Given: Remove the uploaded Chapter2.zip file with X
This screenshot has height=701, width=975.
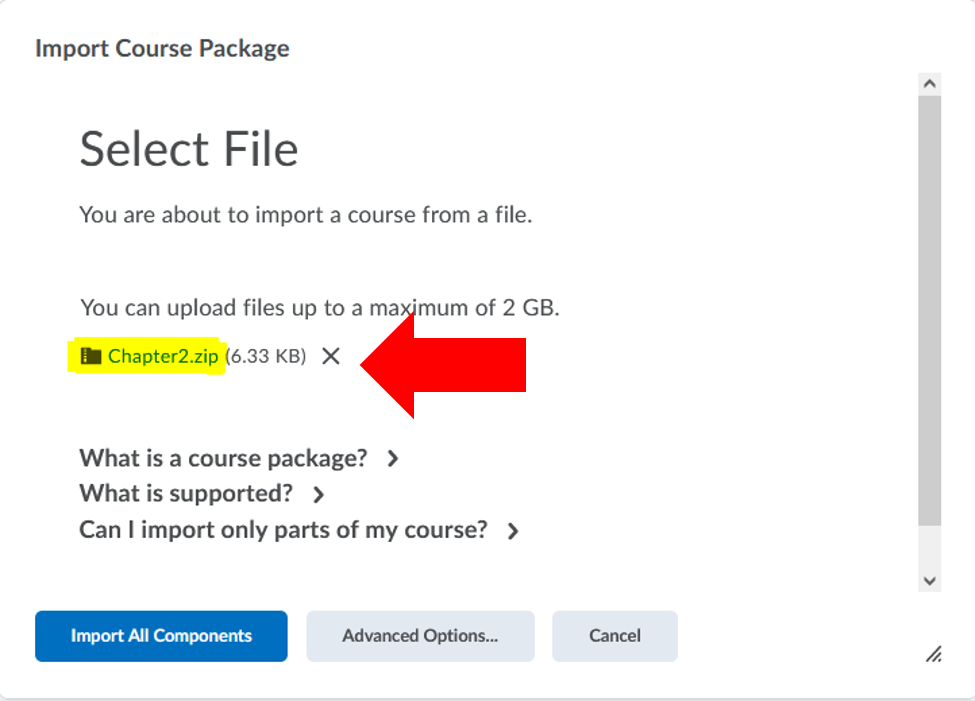Looking at the screenshot, I should 331,356.
